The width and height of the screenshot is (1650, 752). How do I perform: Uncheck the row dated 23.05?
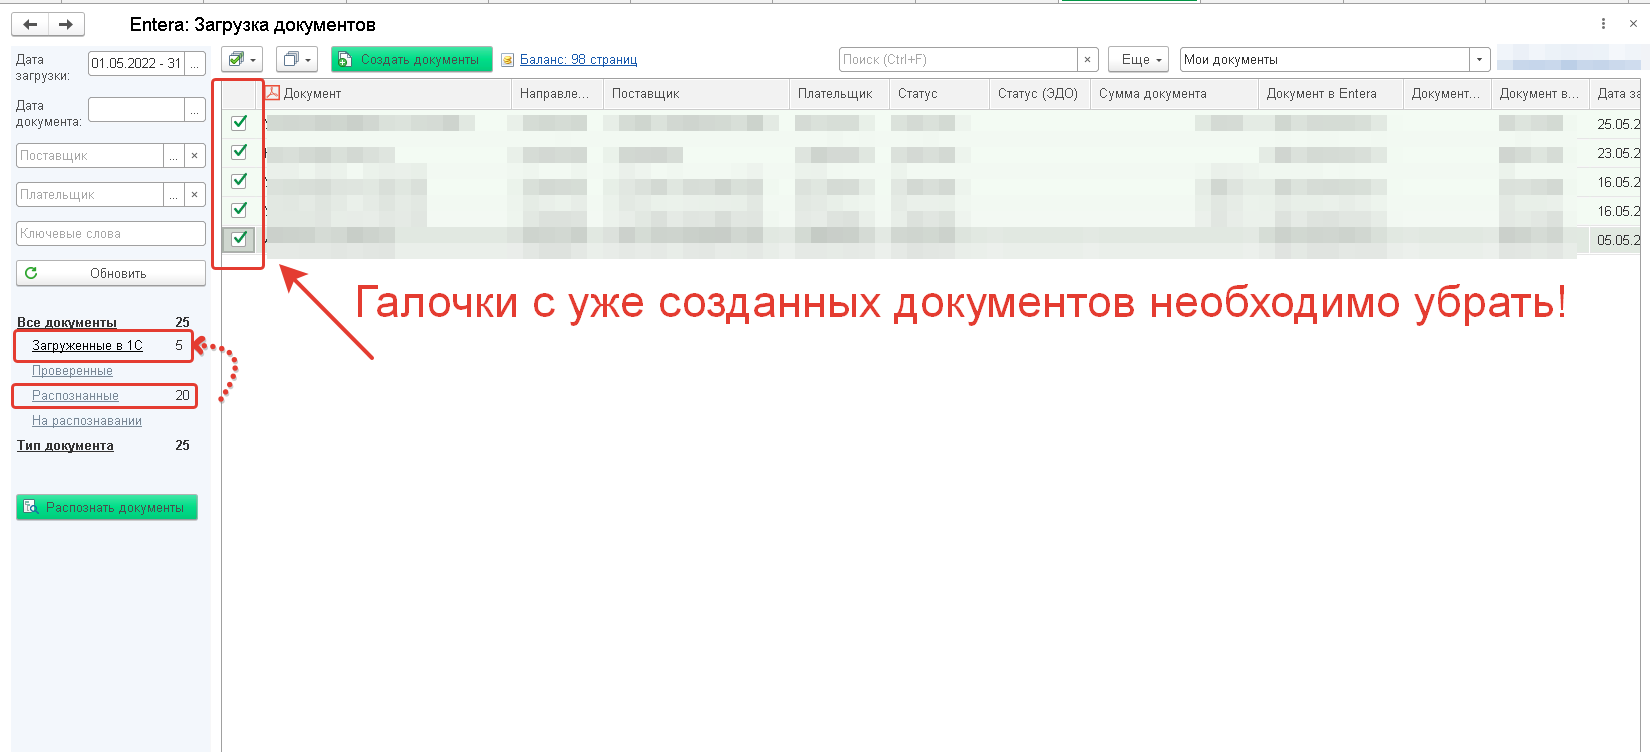(239, 152)
